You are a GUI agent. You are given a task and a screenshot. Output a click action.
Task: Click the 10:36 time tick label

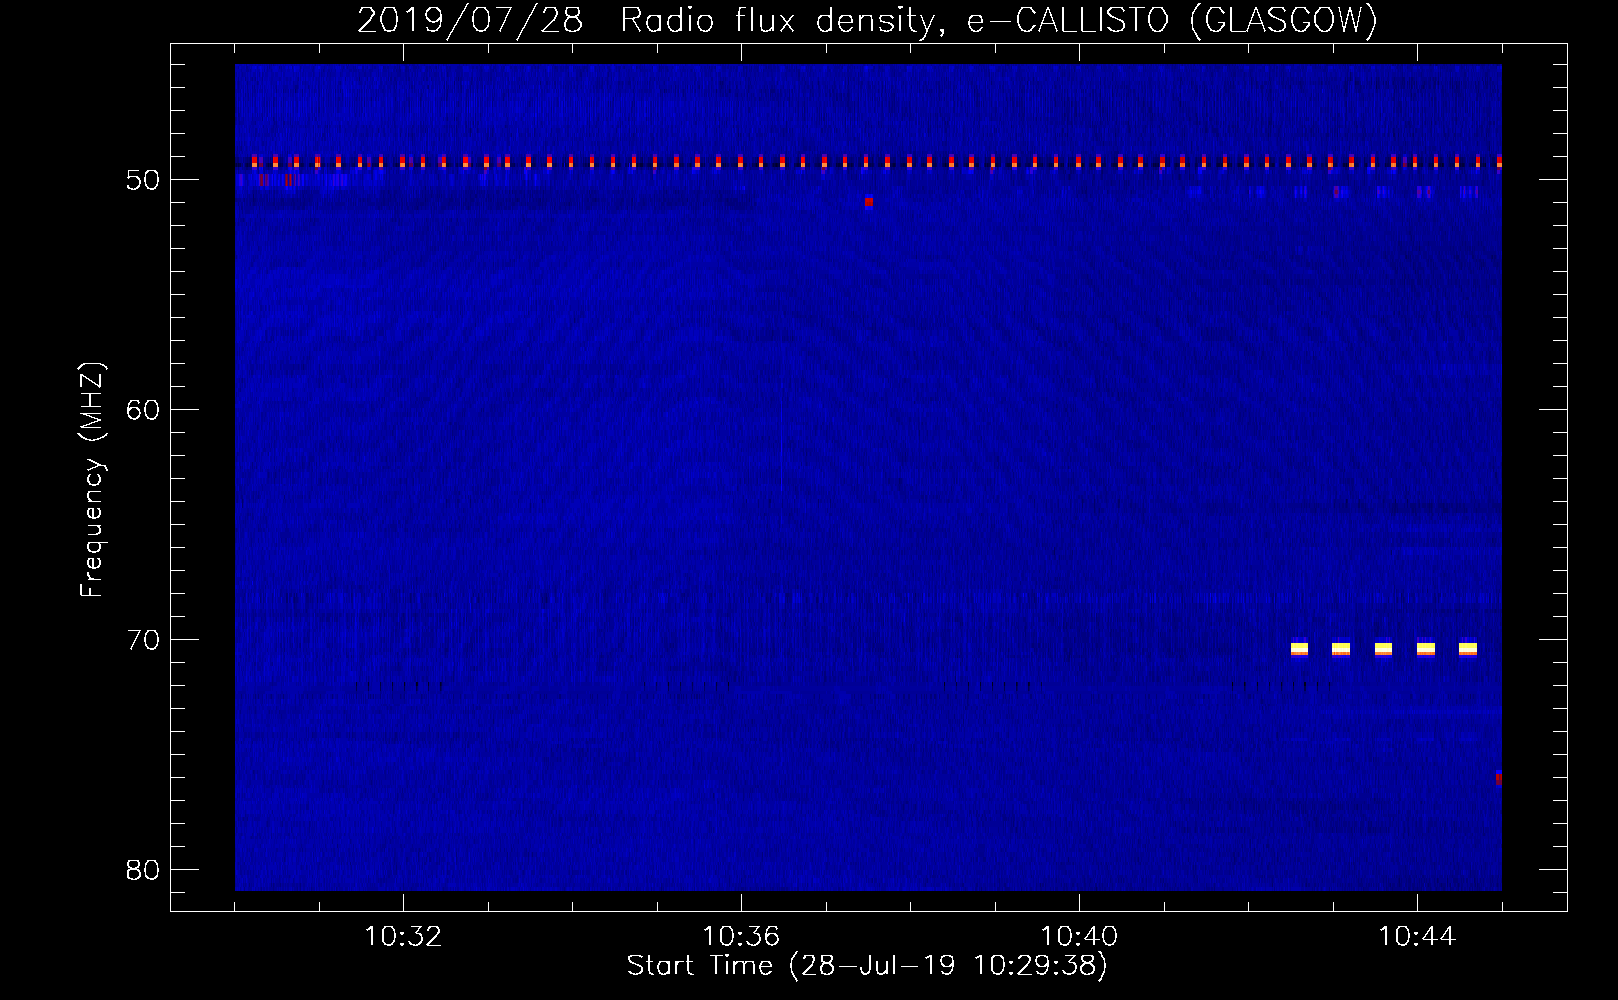click(x=741, y=937)
